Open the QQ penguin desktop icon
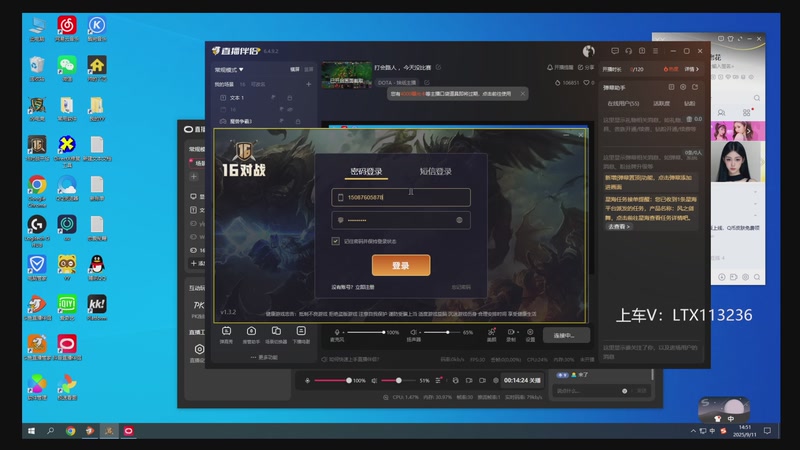The width and height of the screenshot is (800, 450). point(97,268)
